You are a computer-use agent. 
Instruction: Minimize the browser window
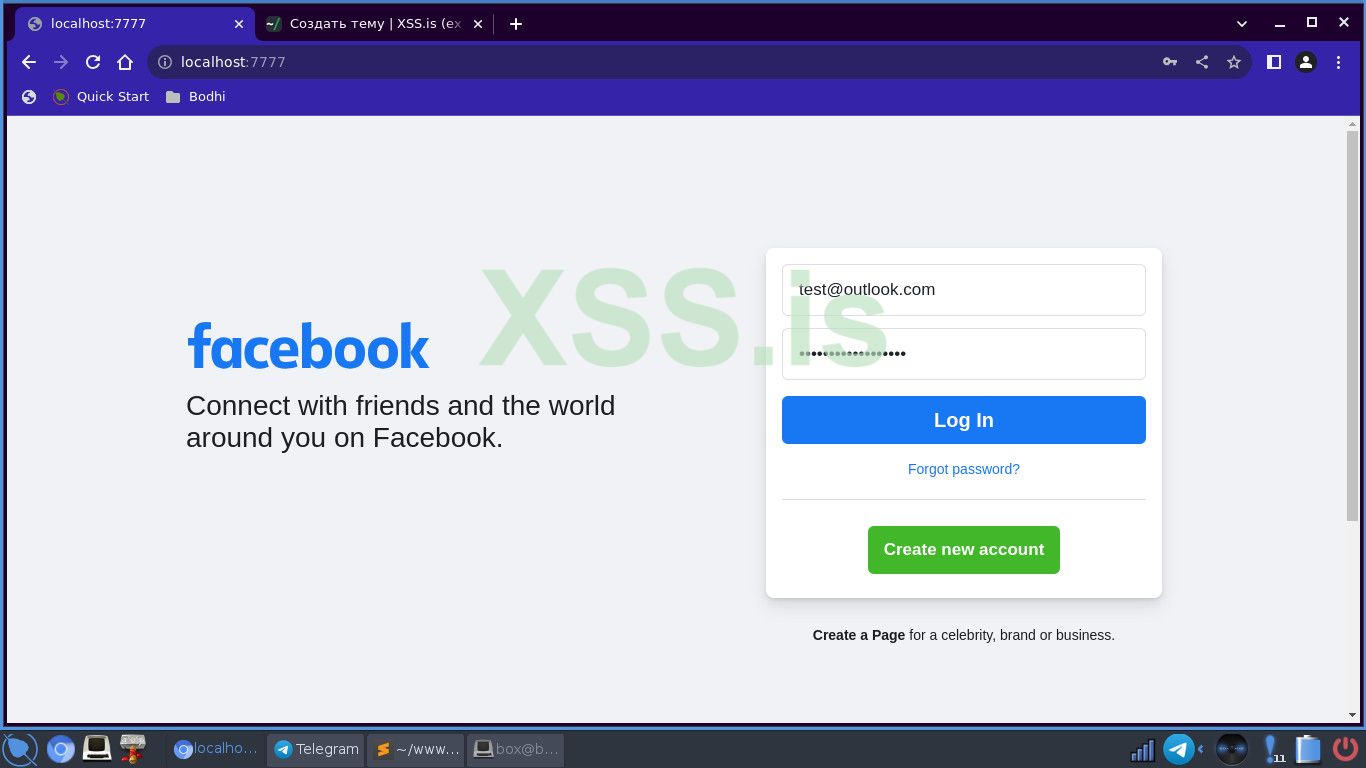click(x=1280, y=24)
